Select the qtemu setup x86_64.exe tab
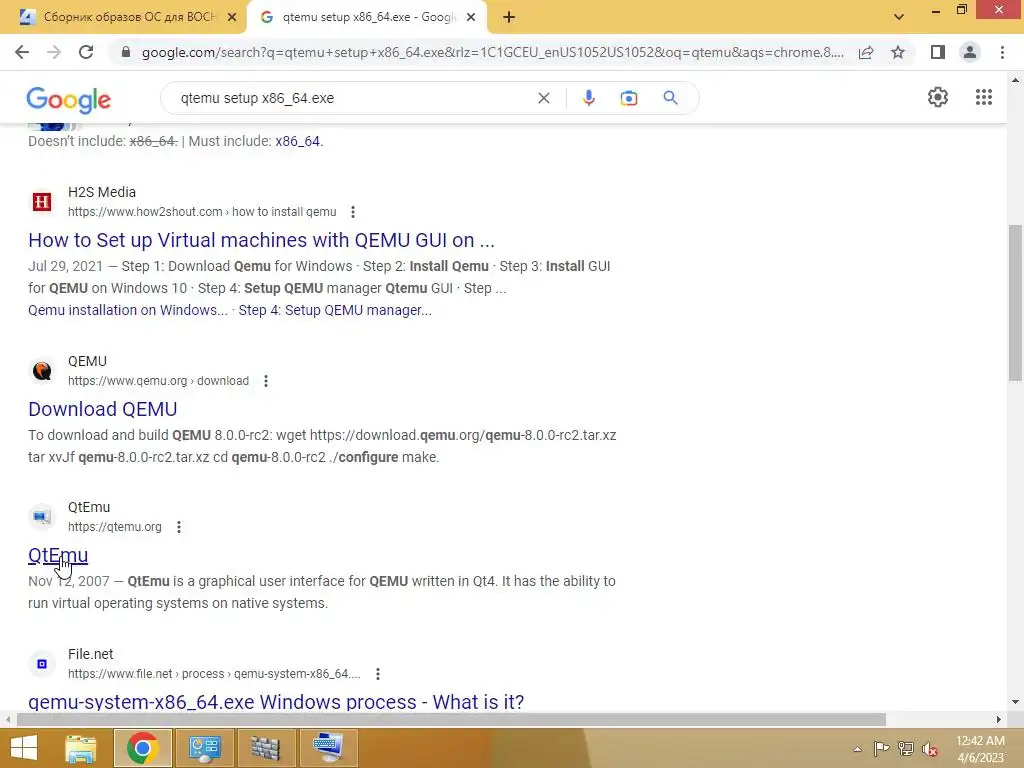Image resolution: width=1024 pixels, height=768 pixels. (x=366, y=17)
